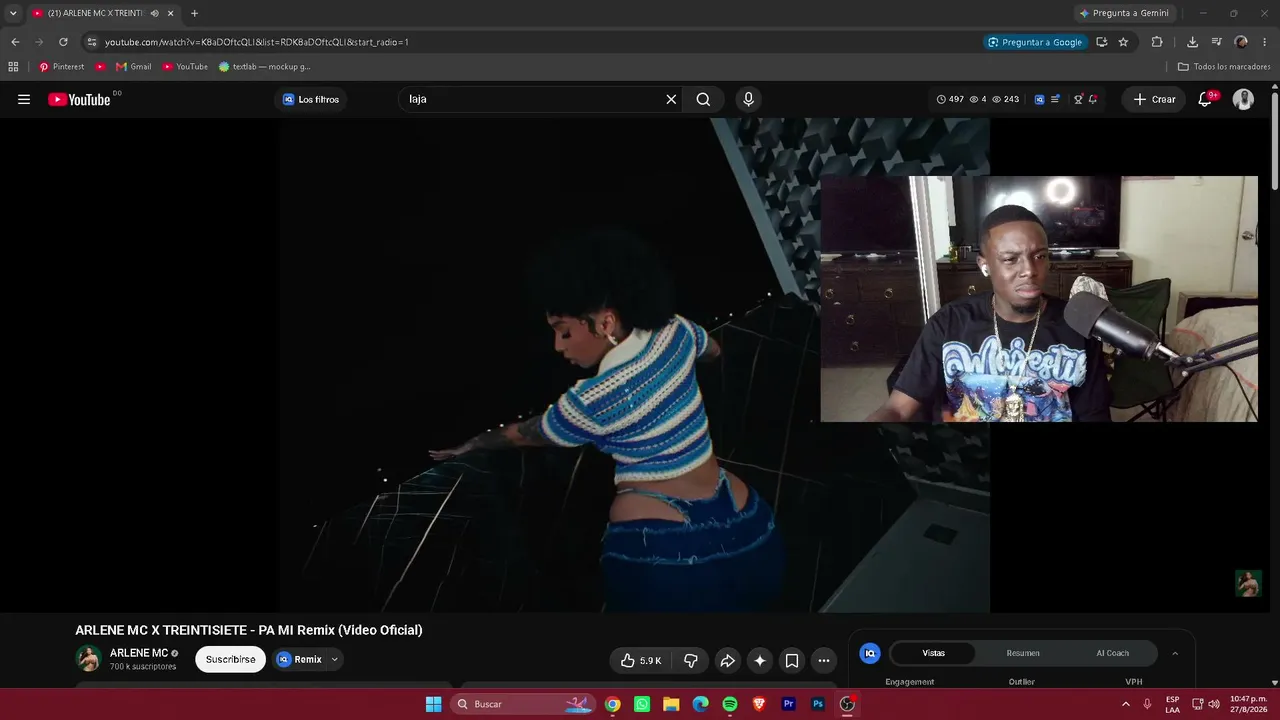Clear the YouTube search query
The width and height of the screenshot is (1280, 720).
click(671, 99)
